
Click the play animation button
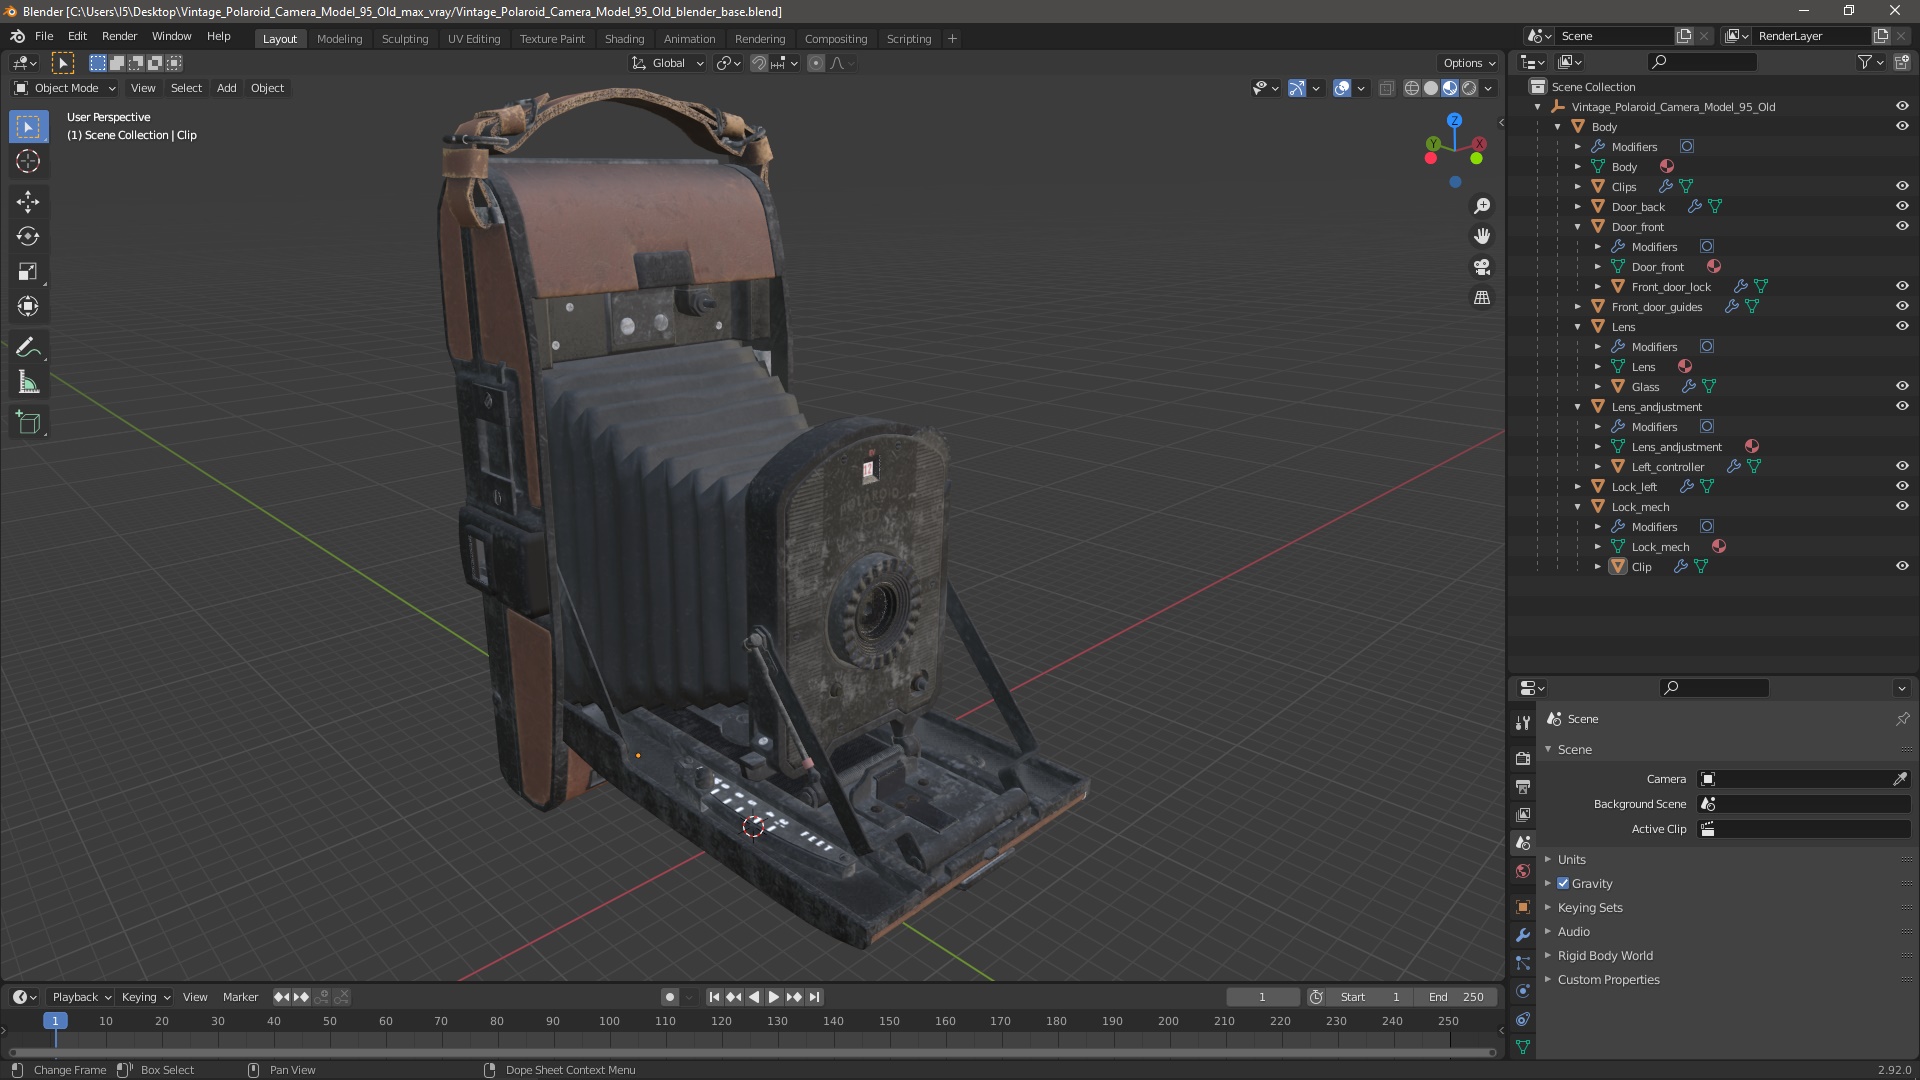point(774,997)
